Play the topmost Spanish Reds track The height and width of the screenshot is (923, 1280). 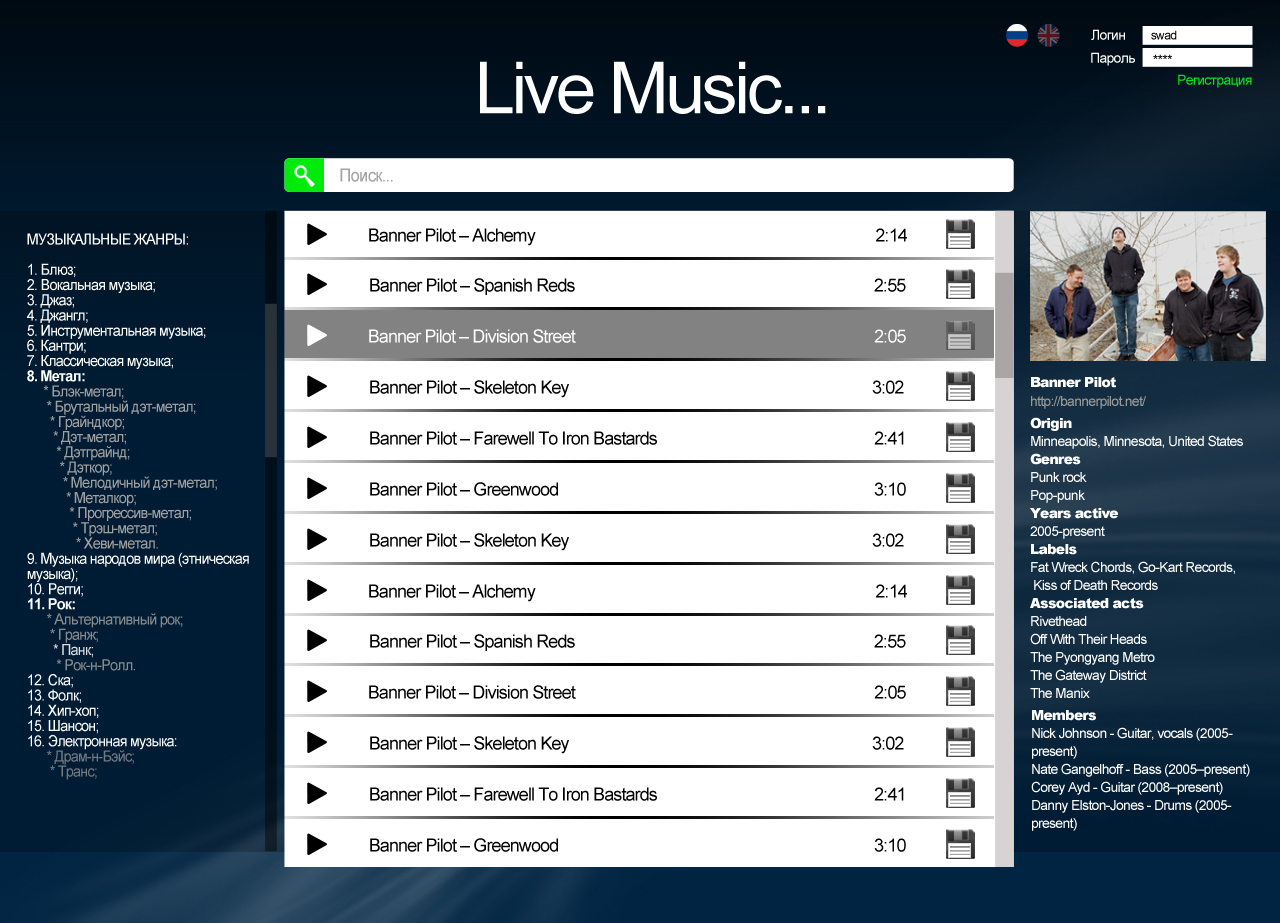(x=317, y=285)
